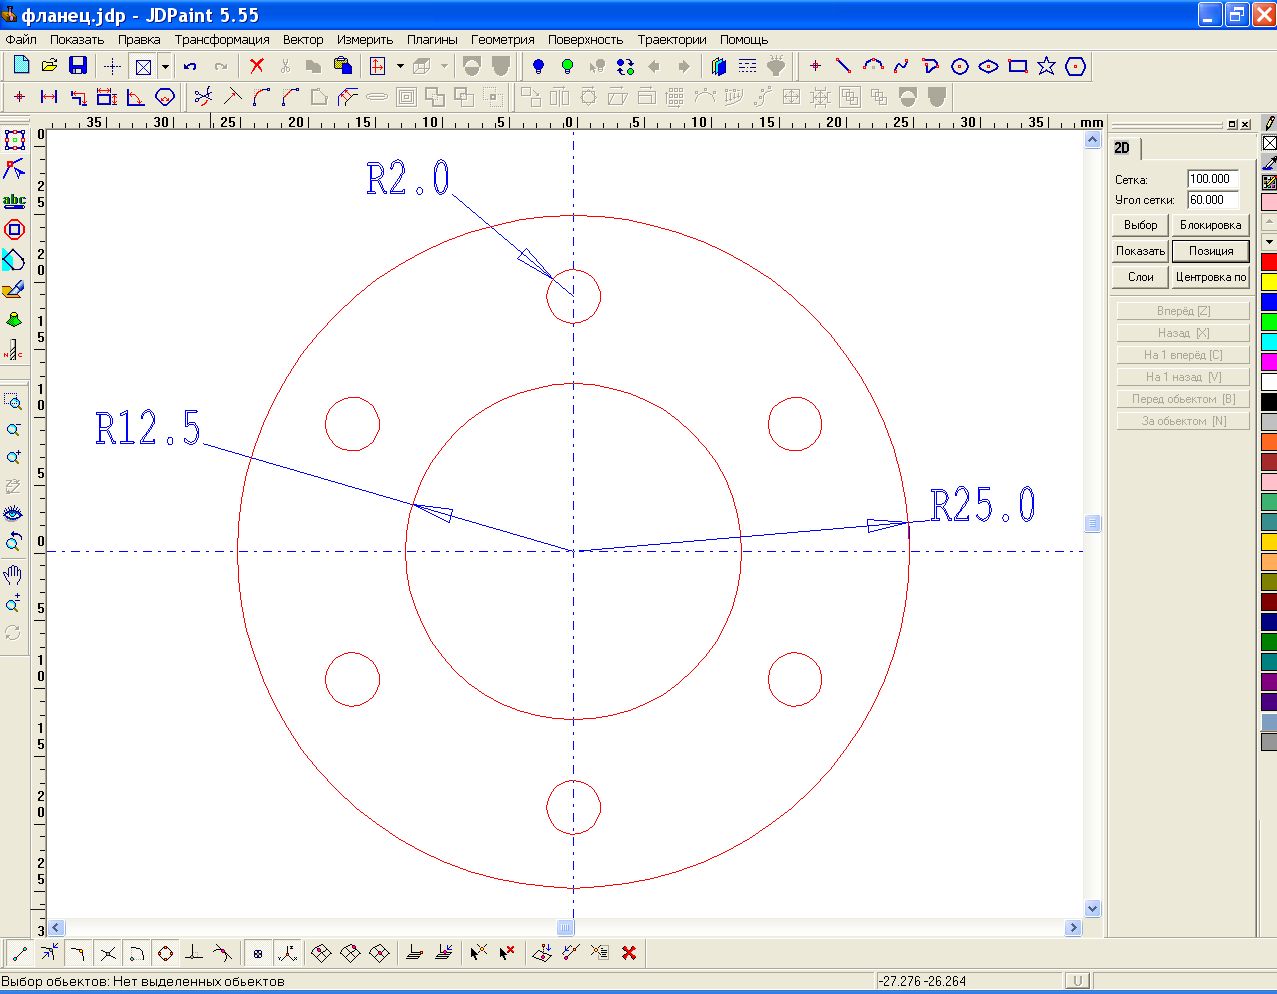Pick the straight line drawing tool
Viewport: 1277px width, 994px height.
[844, 66]
